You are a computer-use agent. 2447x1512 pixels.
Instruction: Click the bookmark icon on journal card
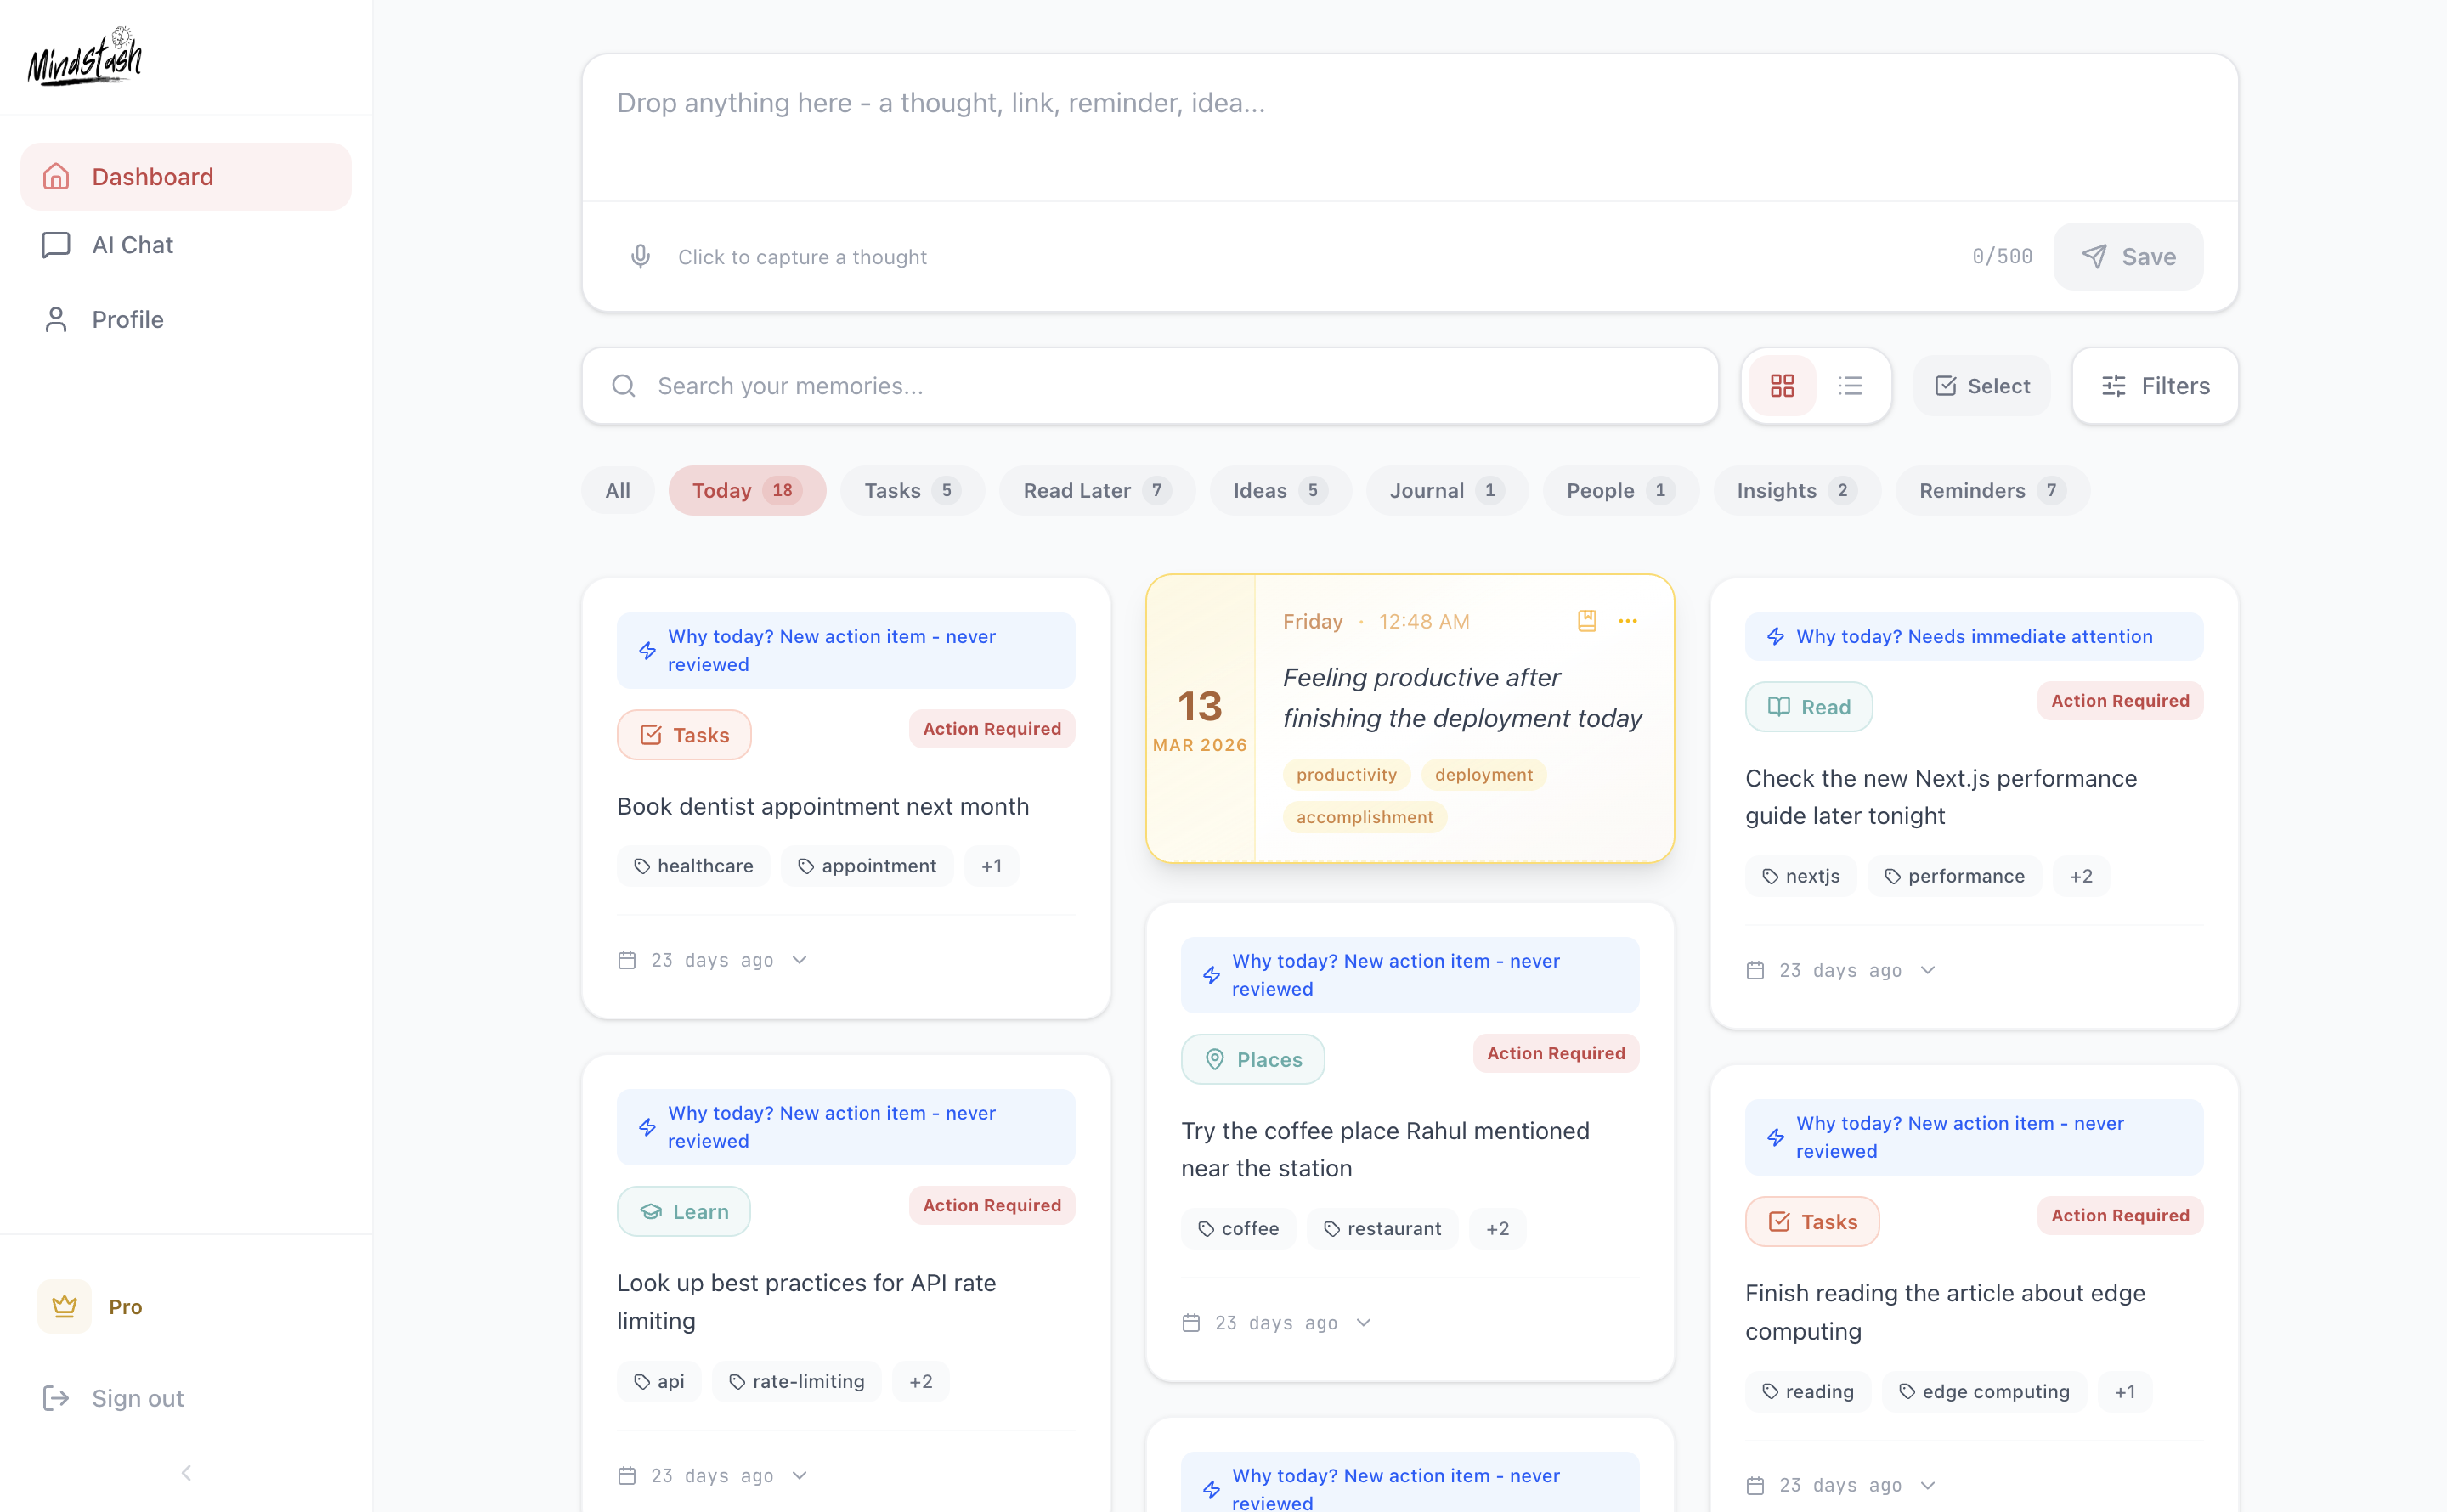pyautogui.click(x=1587, y=621)
